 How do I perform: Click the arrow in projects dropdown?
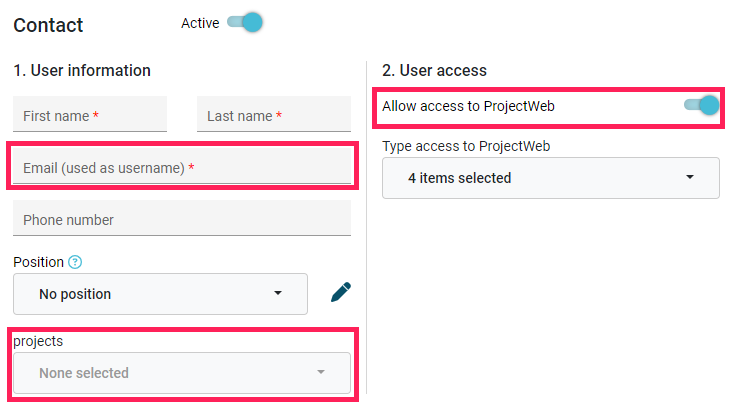click(x=321, y=372)
